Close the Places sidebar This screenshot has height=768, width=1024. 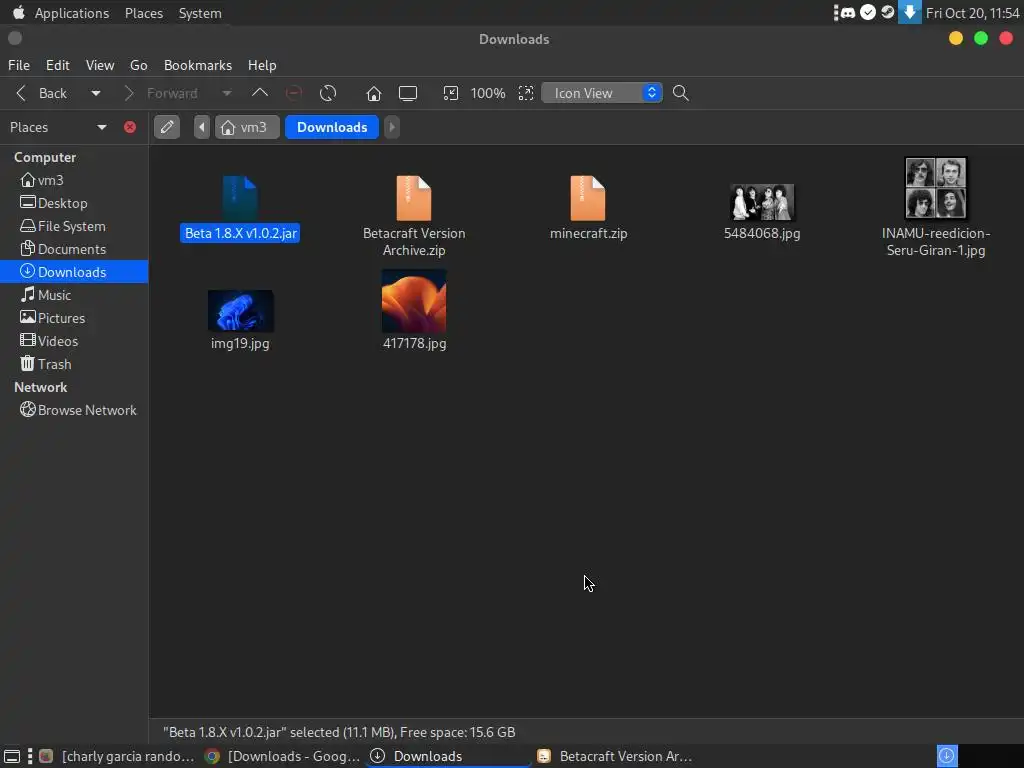tap(130, 127)
